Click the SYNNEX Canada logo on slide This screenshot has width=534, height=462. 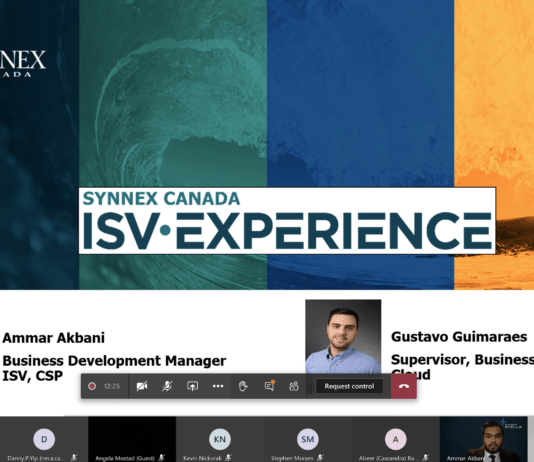click(22, 64)
